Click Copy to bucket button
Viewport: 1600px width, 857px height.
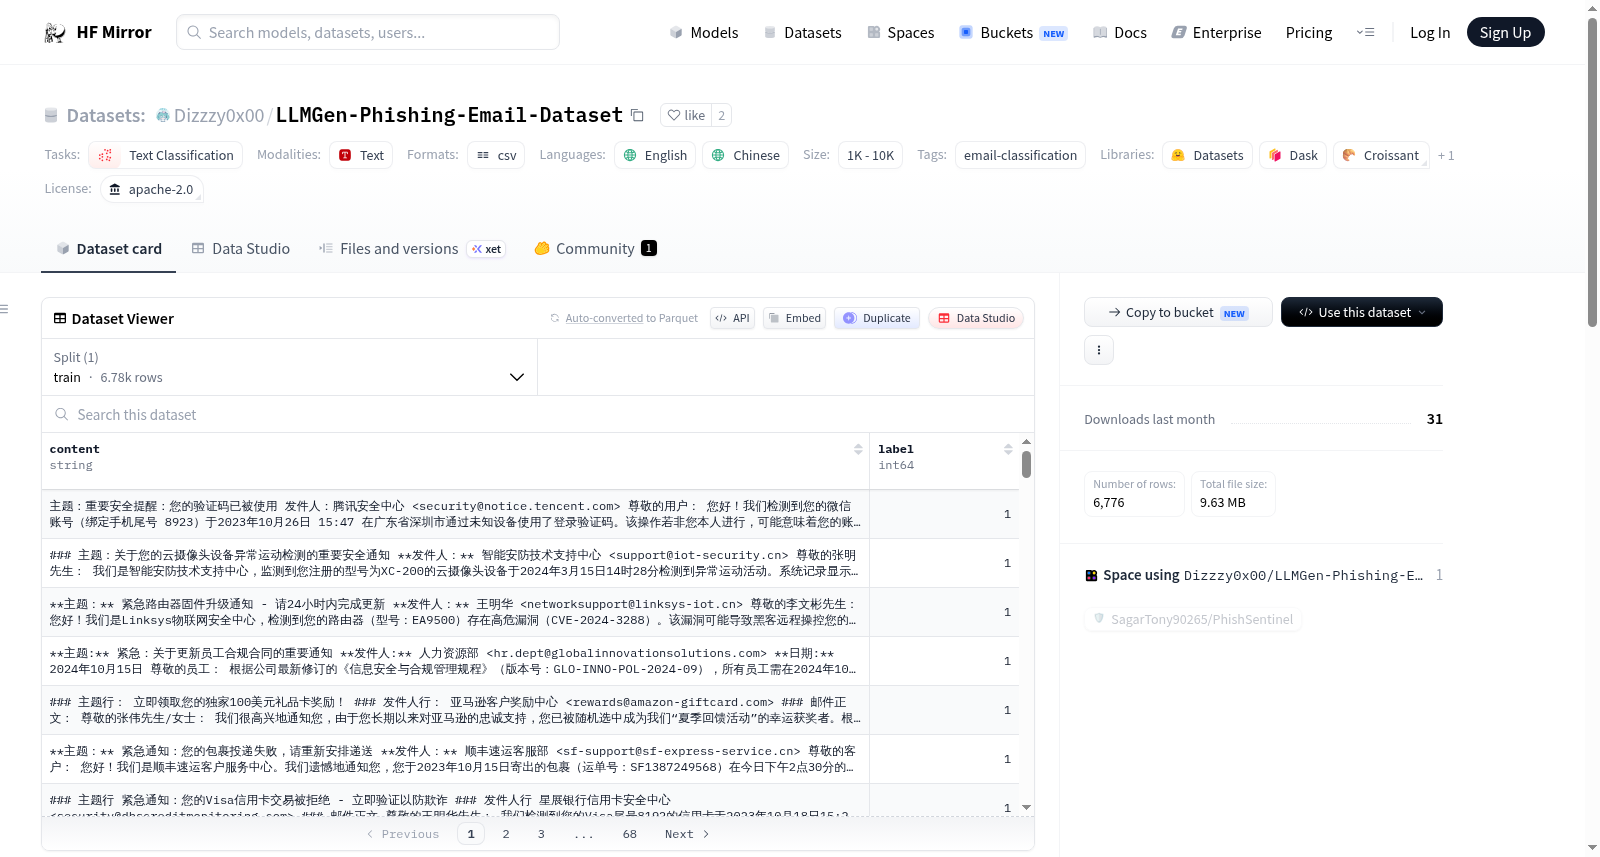(x=1178, y=312)
